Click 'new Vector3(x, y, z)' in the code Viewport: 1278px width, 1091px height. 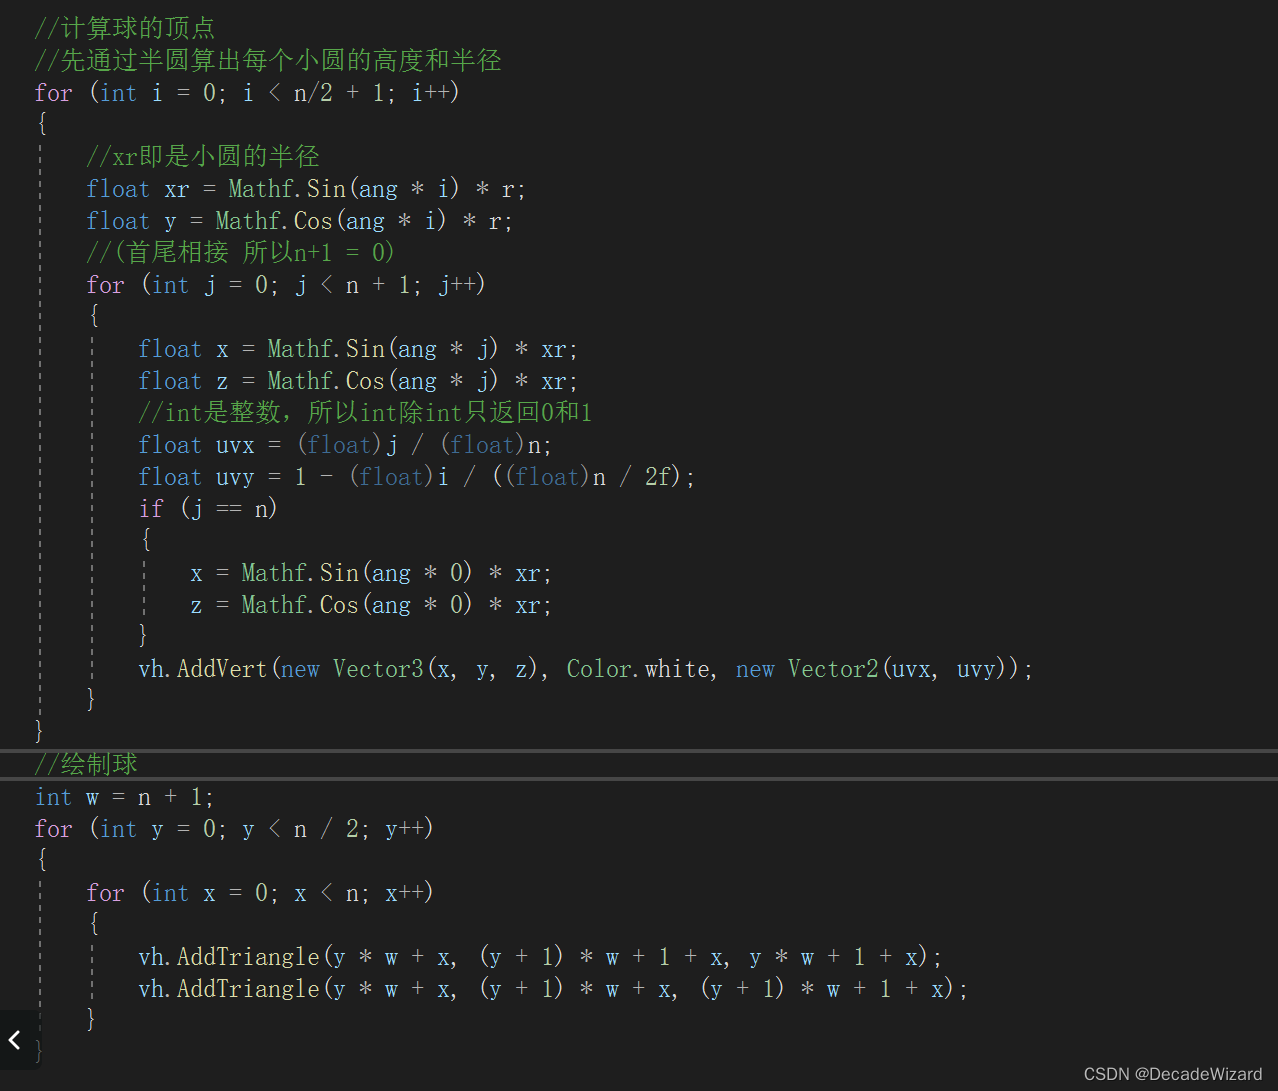coord(411,669)
